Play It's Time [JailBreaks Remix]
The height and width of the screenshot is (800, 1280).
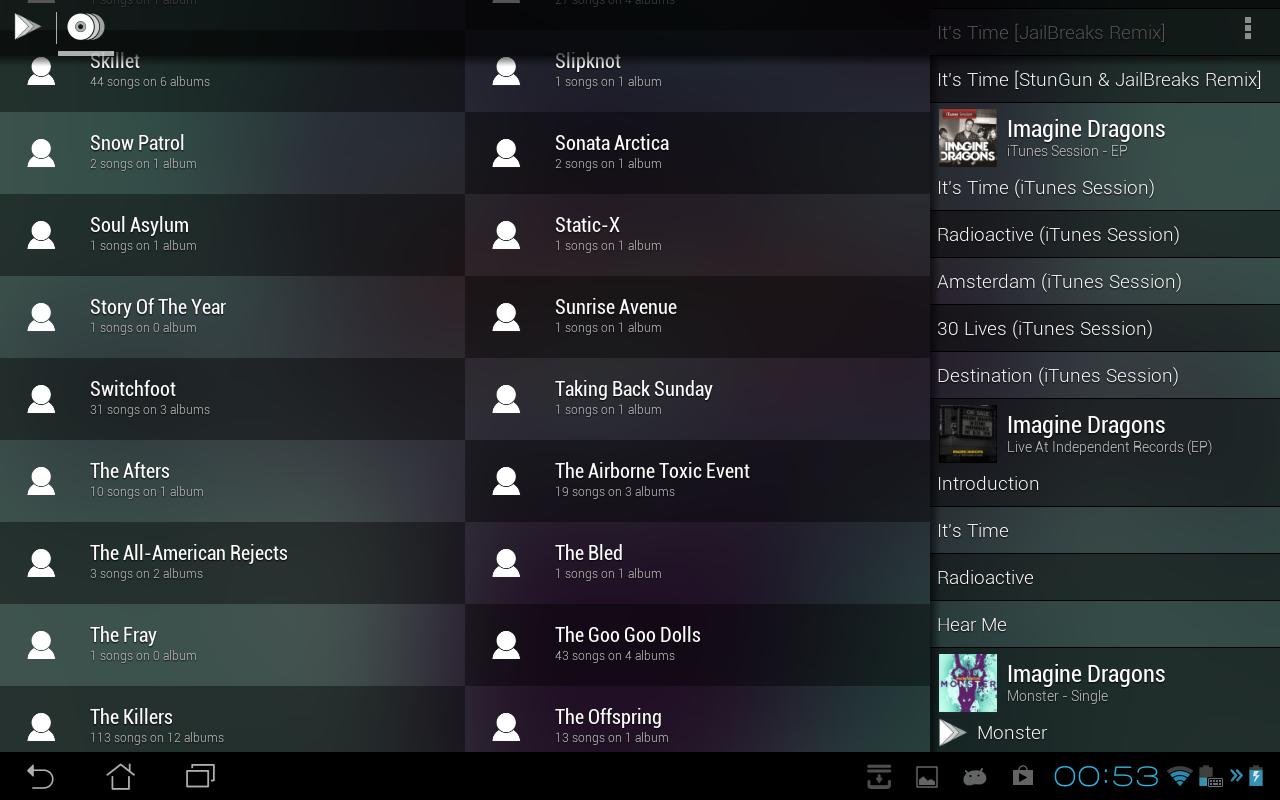click(x=1105, y=32)
